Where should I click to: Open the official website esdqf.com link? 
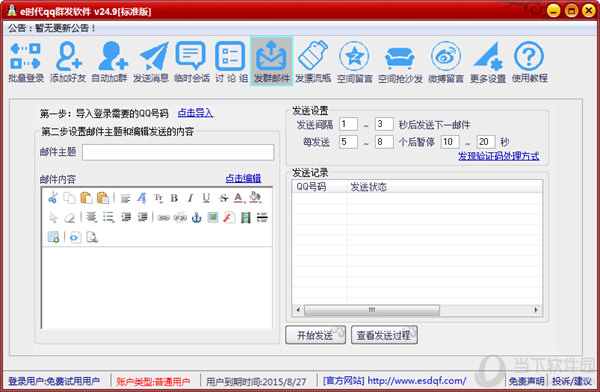(417, 381)
